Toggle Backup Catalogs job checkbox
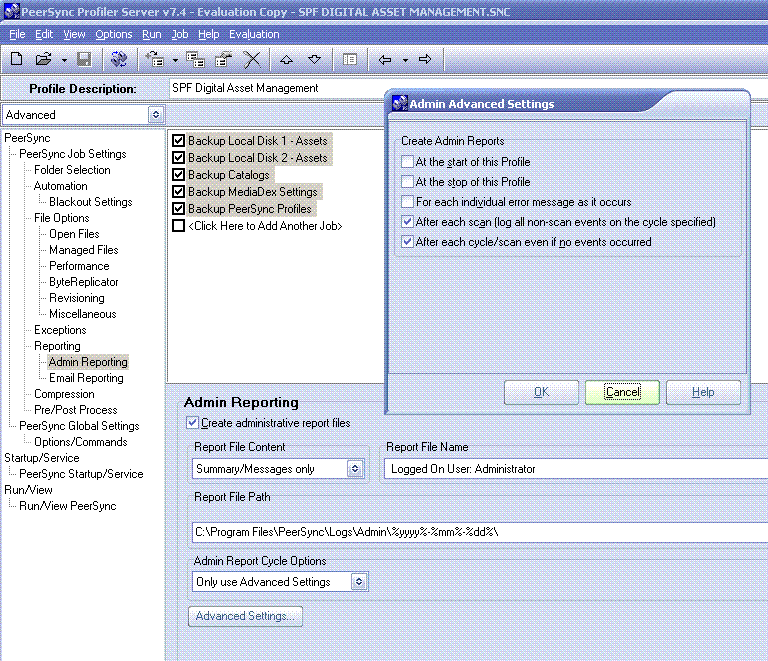Screen dimensions: 768x661 (x=178, y=174)
